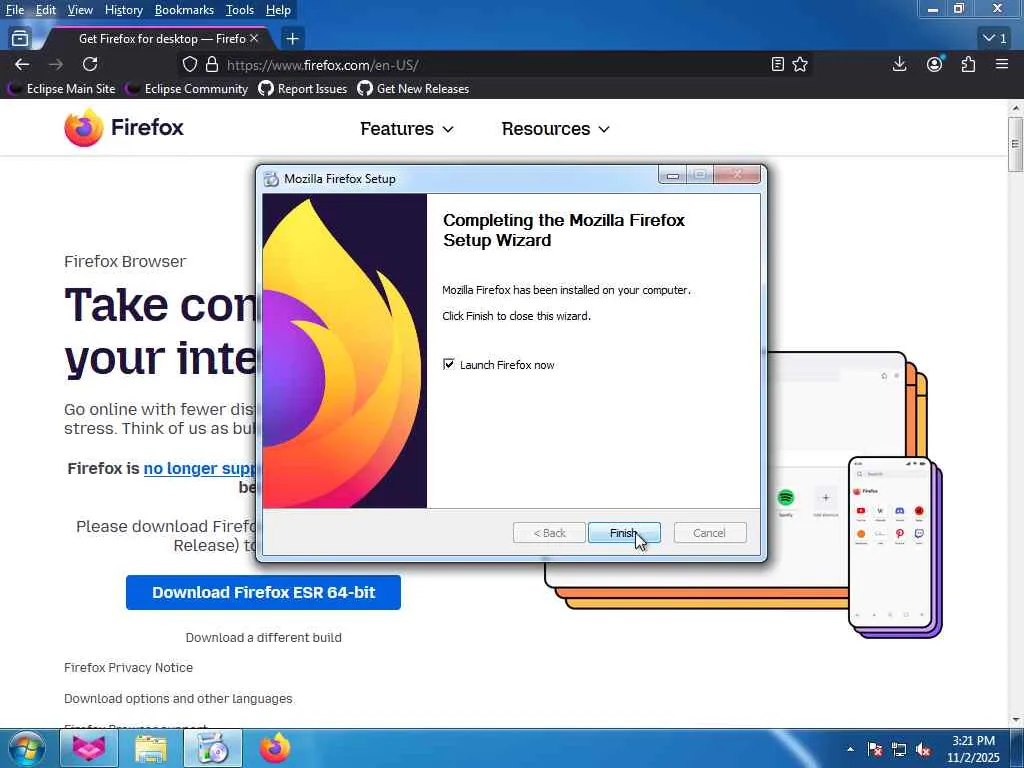The width and height of the screenshot is (1024, 768).
Task: Click the site security padlock icon
Action: click(212, 64)
